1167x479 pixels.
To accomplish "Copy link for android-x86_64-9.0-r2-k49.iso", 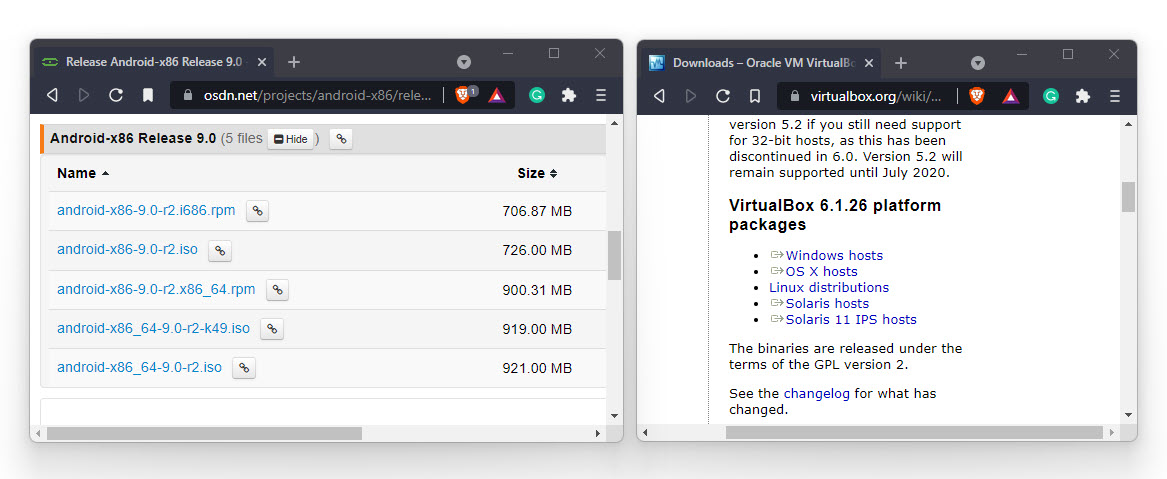I will click(x=272, y=329).
